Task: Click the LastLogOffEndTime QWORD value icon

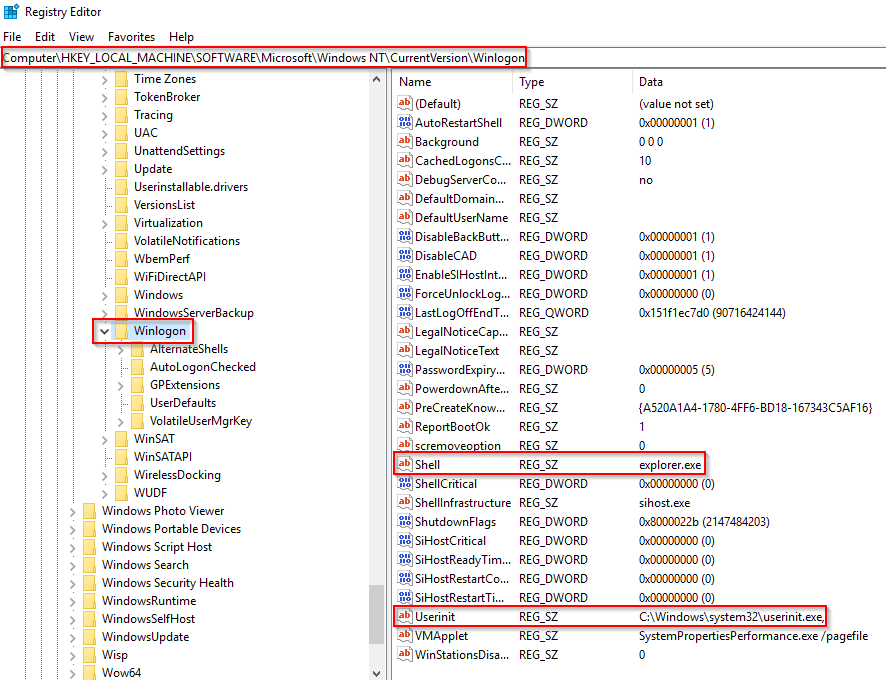Action: tap(405, 313)
